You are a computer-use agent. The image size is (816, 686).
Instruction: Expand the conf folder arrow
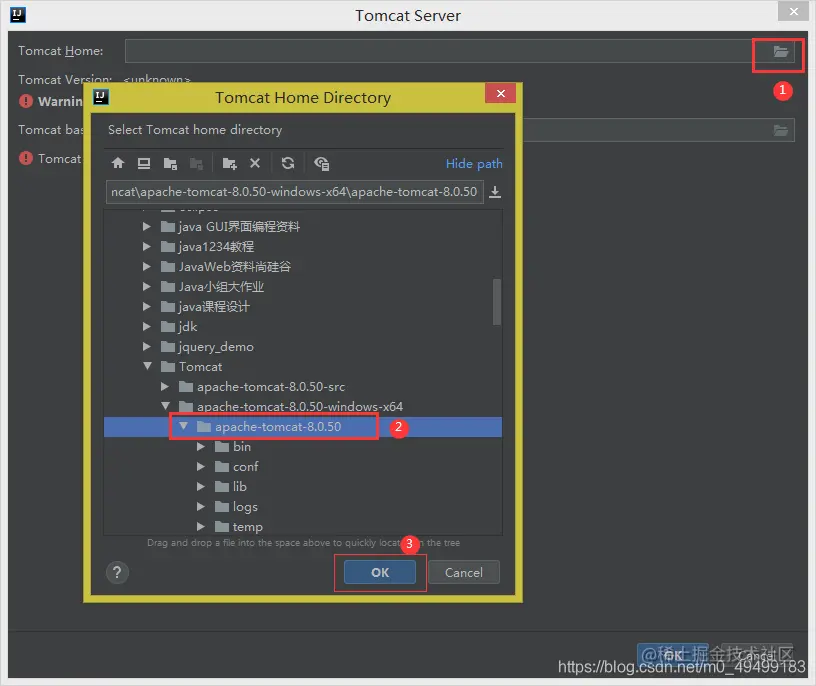(201, 467)
